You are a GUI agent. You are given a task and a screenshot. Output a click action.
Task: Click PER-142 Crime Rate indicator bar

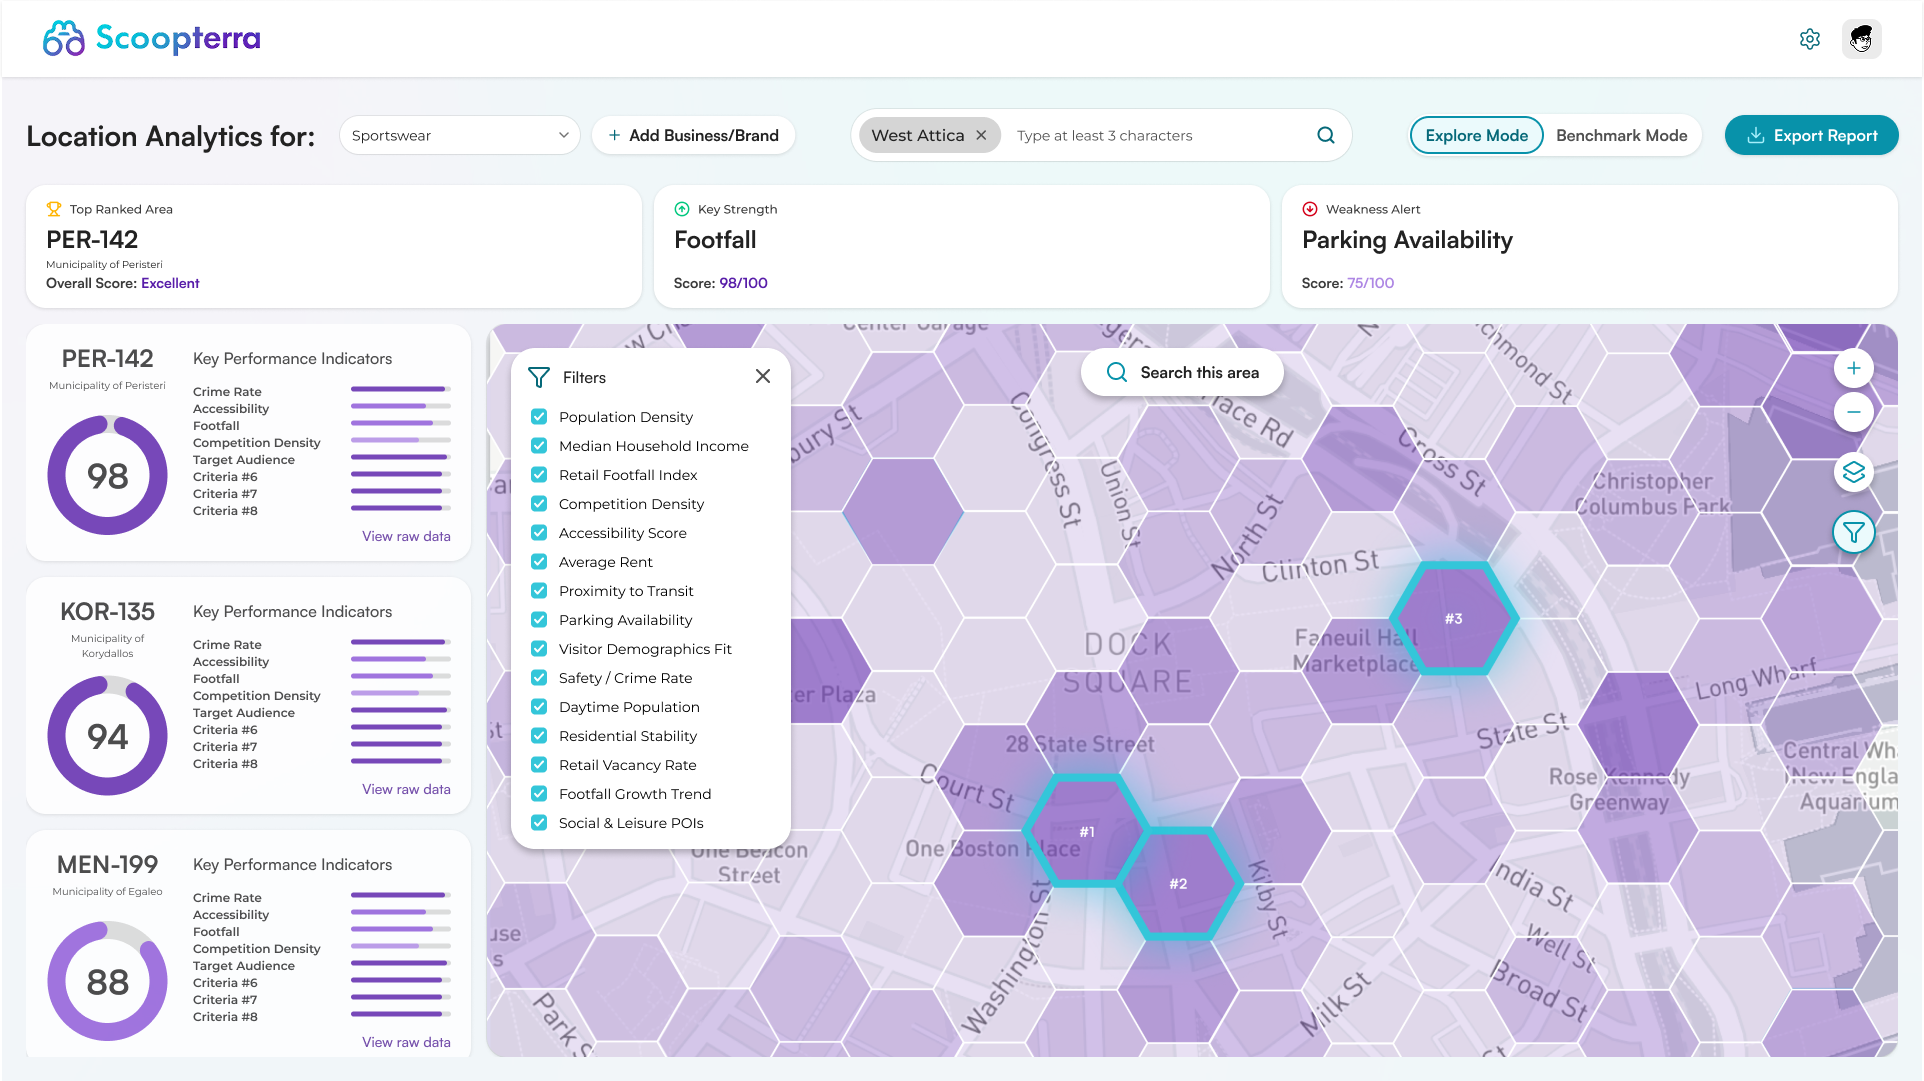tap(401, 389)
